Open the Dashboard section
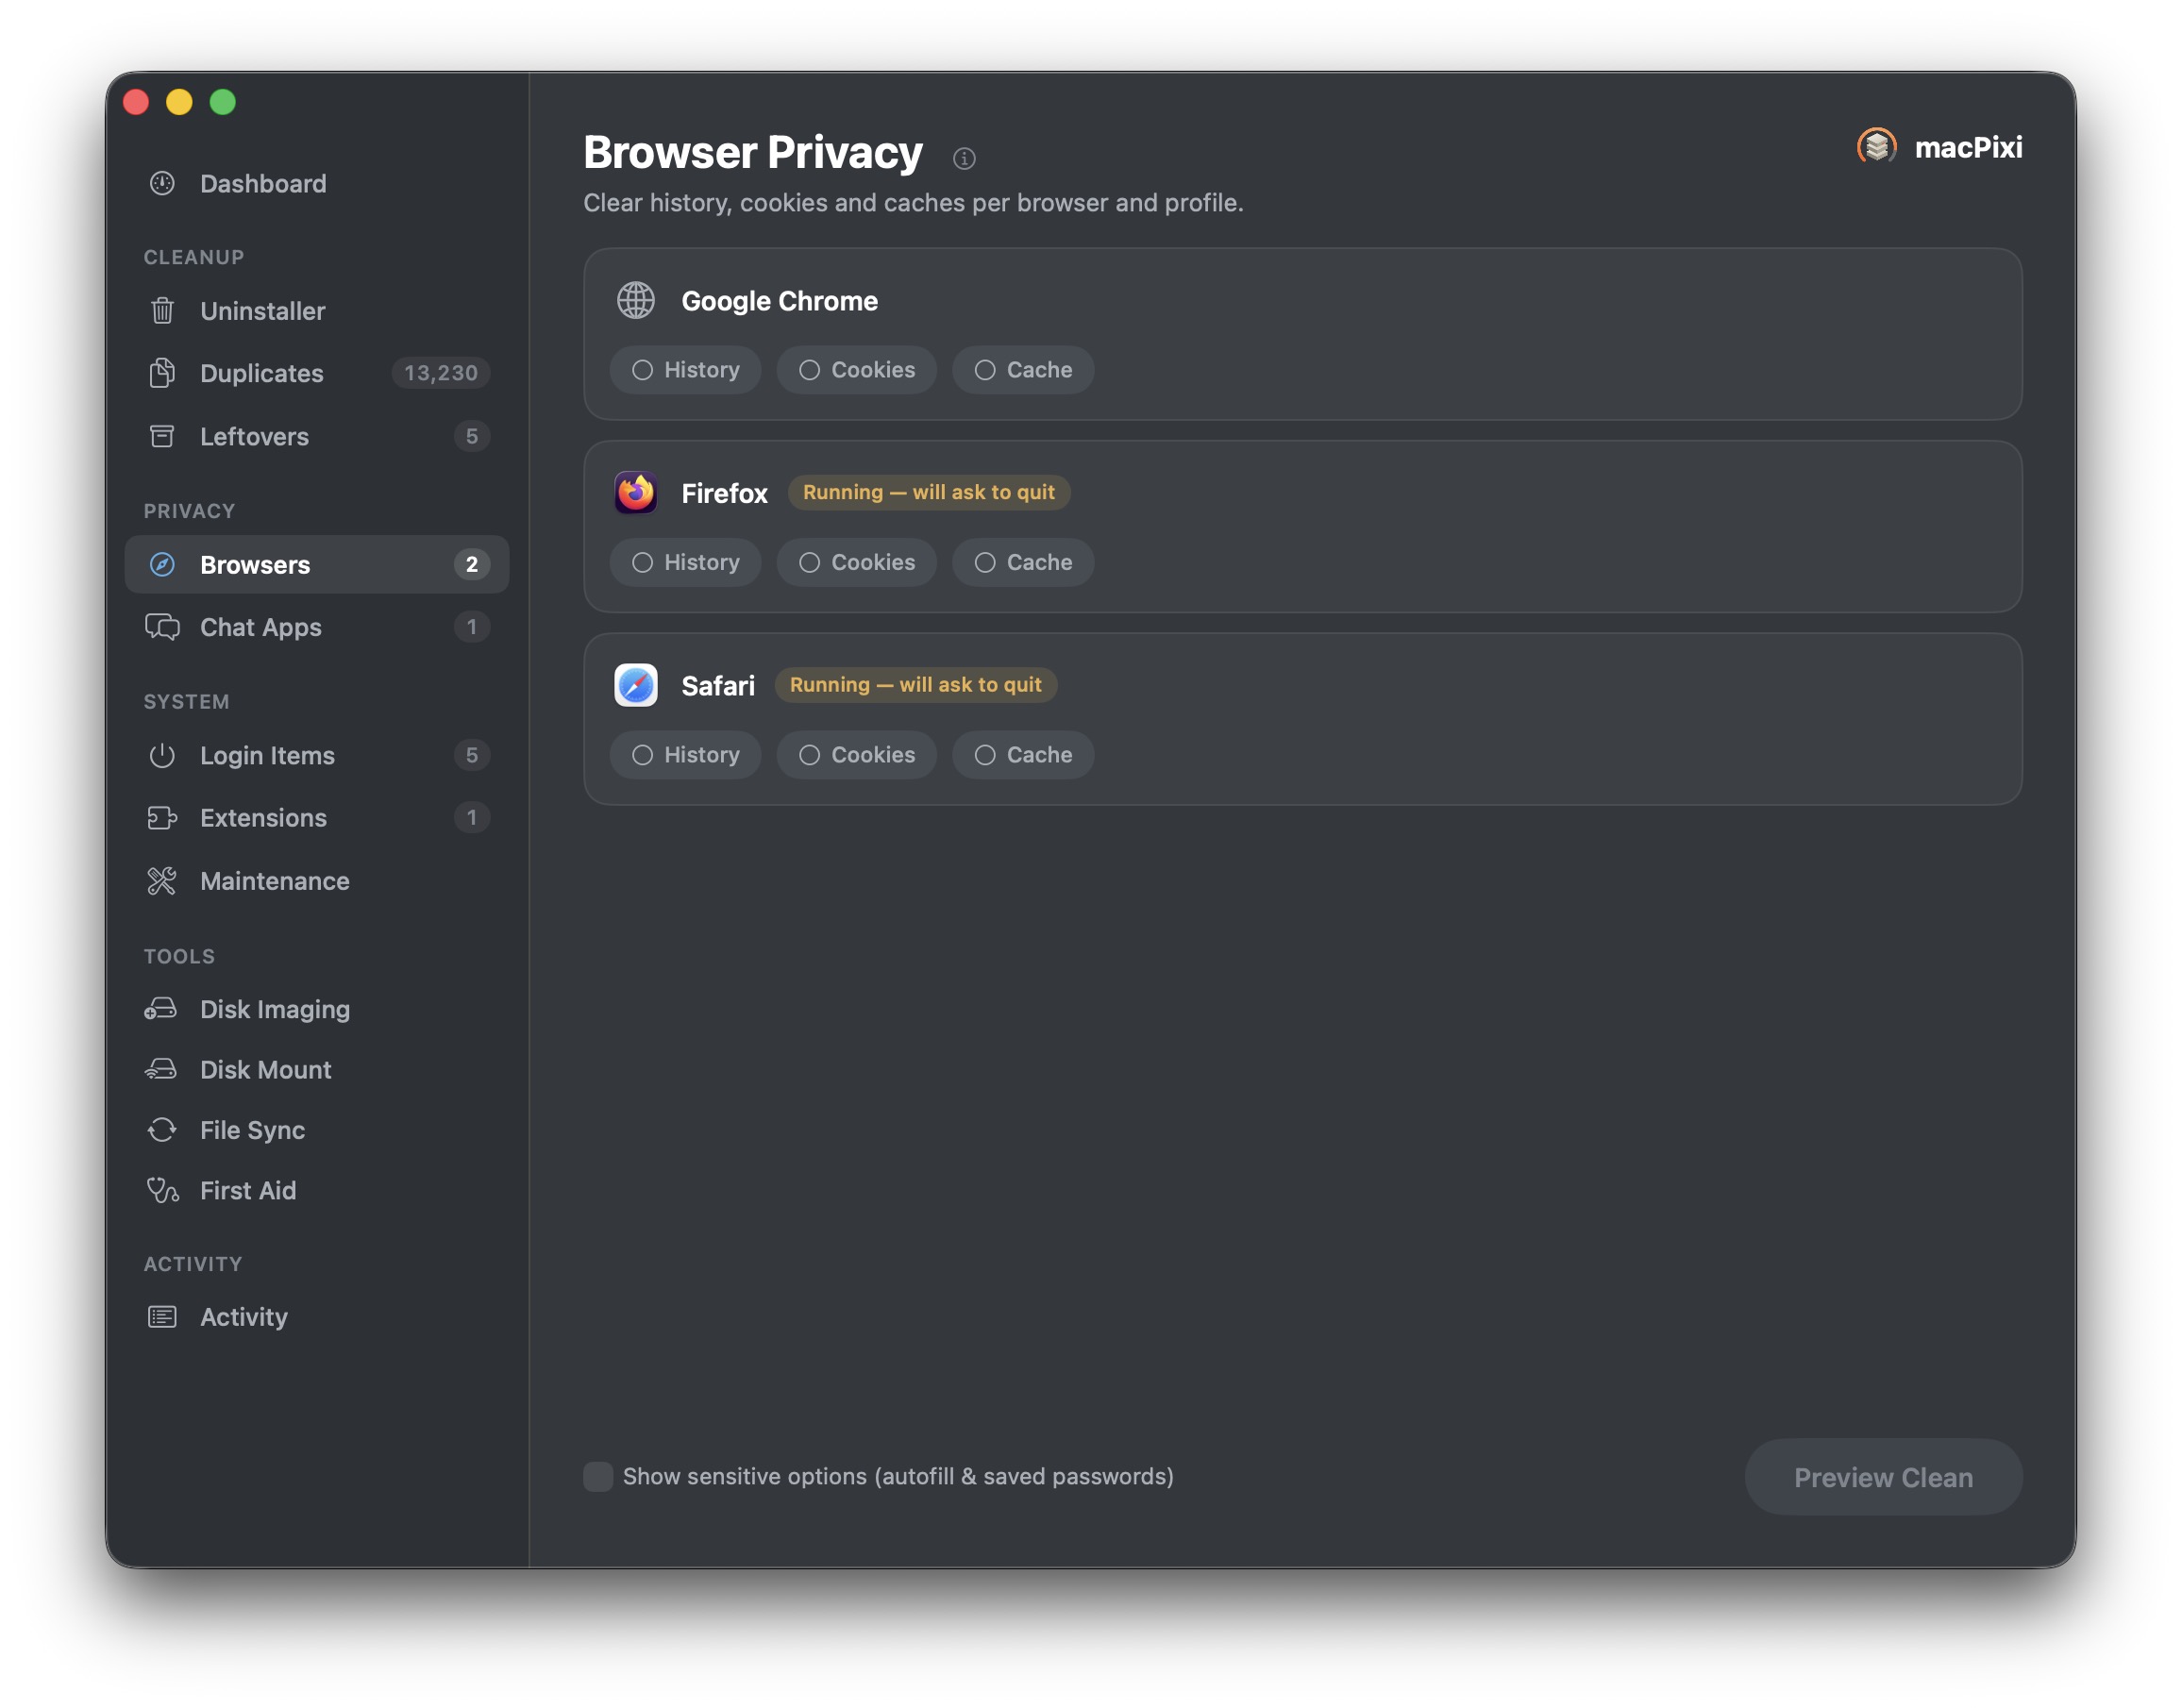This screenshot has width=2182, height=1708. coord(317,183)
